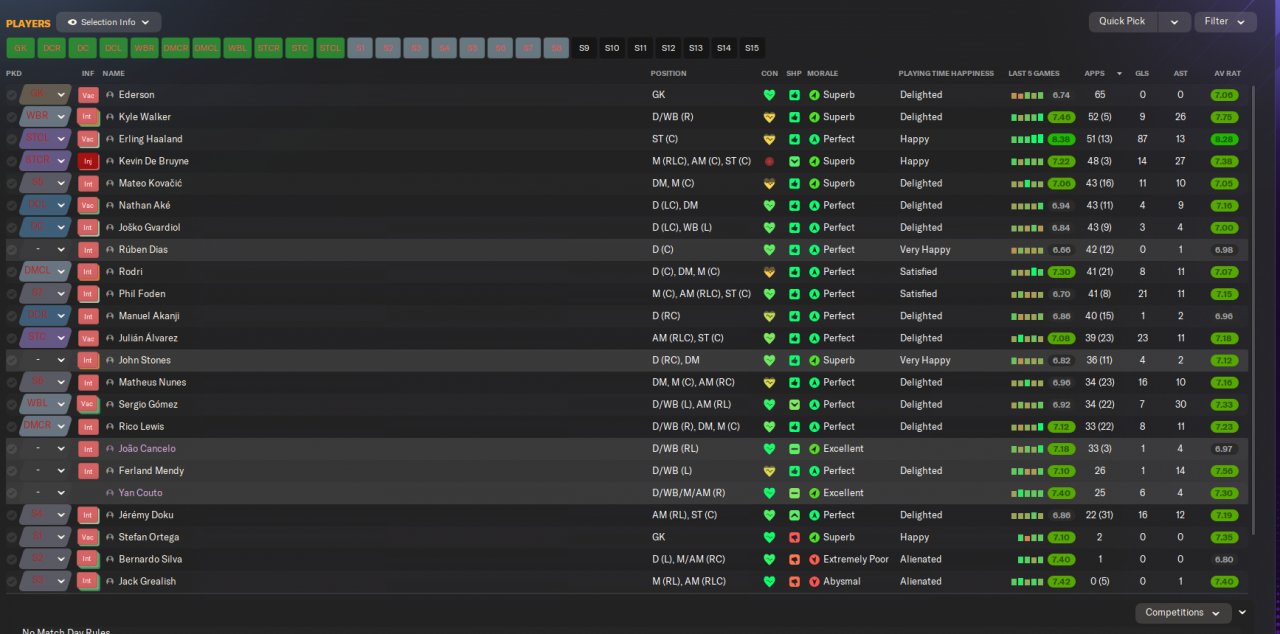Image resolution: width=1280 pixels, height=634 pixels.
Task: Click the player list vertical scrollbar
Action: coord(1252,310)
